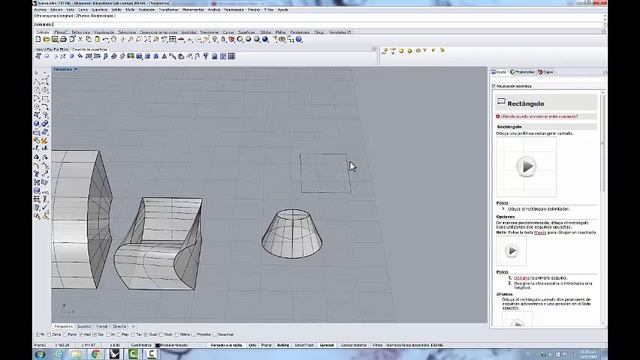Select the Sólidos toolbar tab

pos(265,32)
